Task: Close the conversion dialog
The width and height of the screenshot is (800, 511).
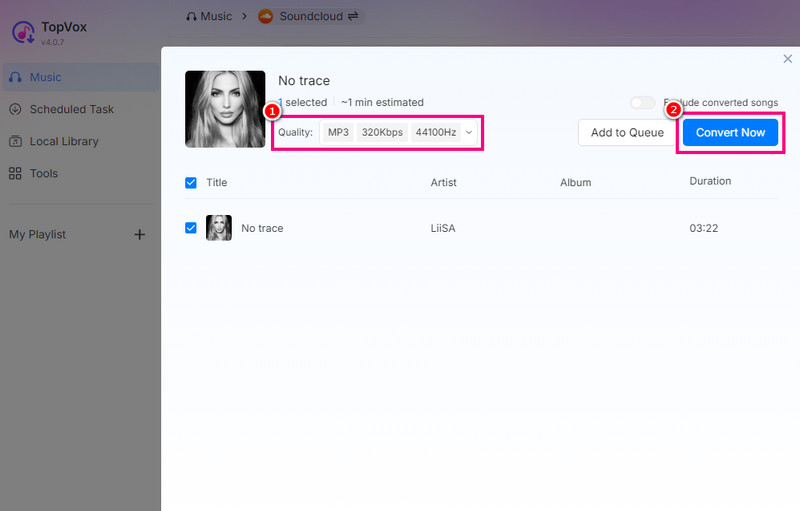Action: tap(787, 59)
